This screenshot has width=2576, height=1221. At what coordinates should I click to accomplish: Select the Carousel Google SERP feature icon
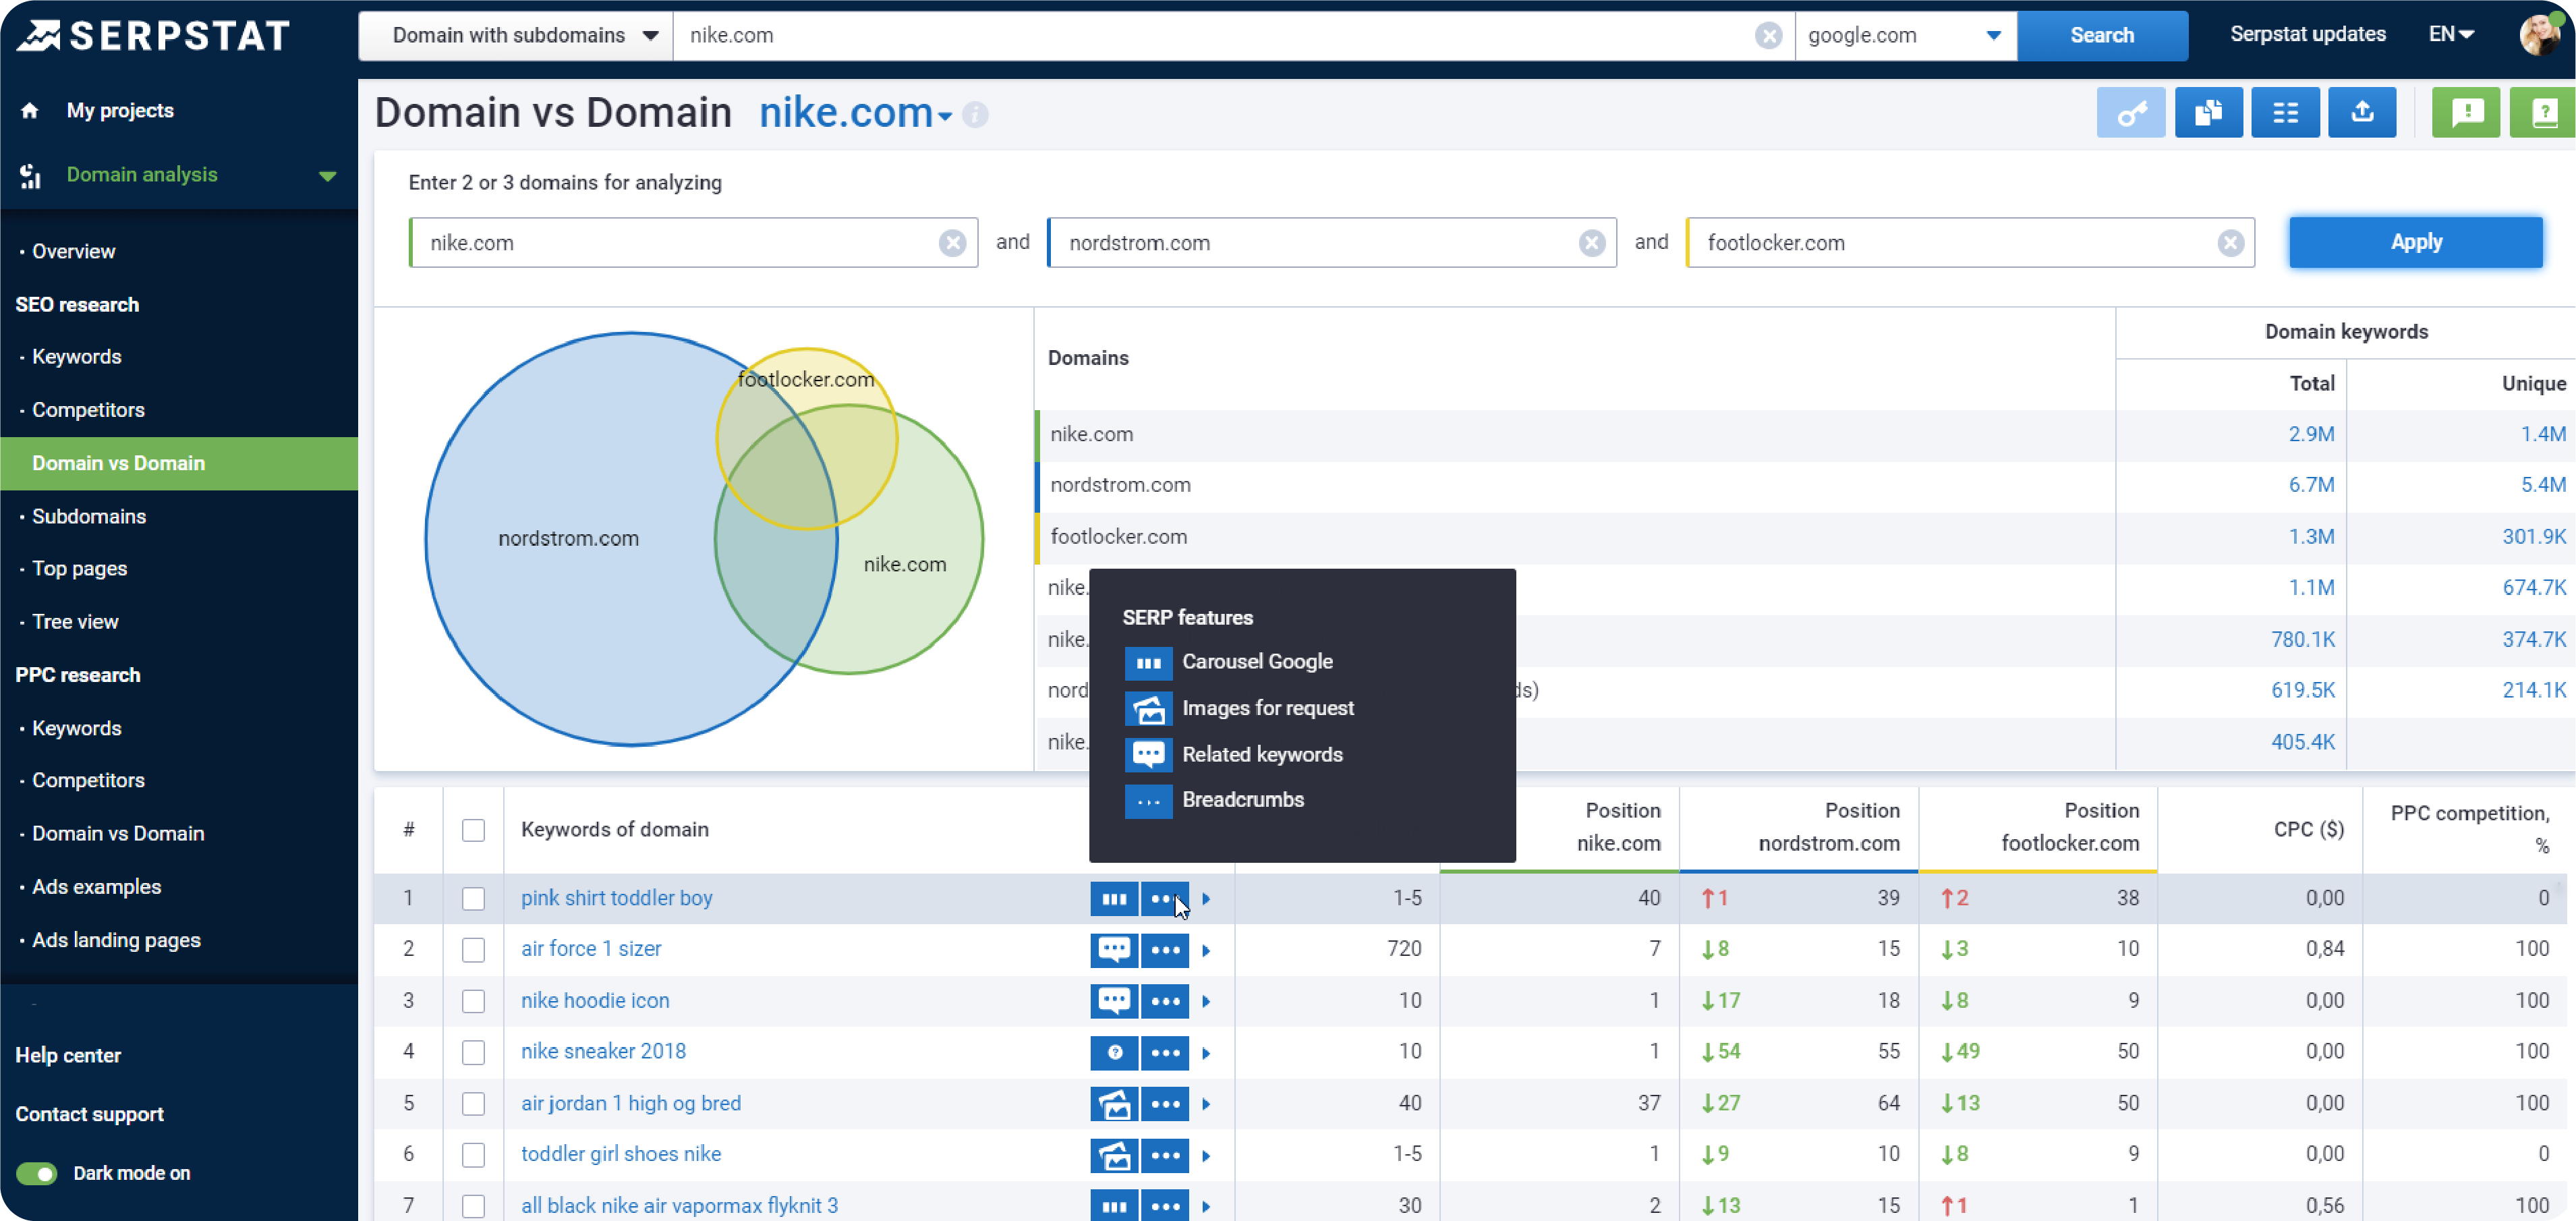tap(1148, 662)
